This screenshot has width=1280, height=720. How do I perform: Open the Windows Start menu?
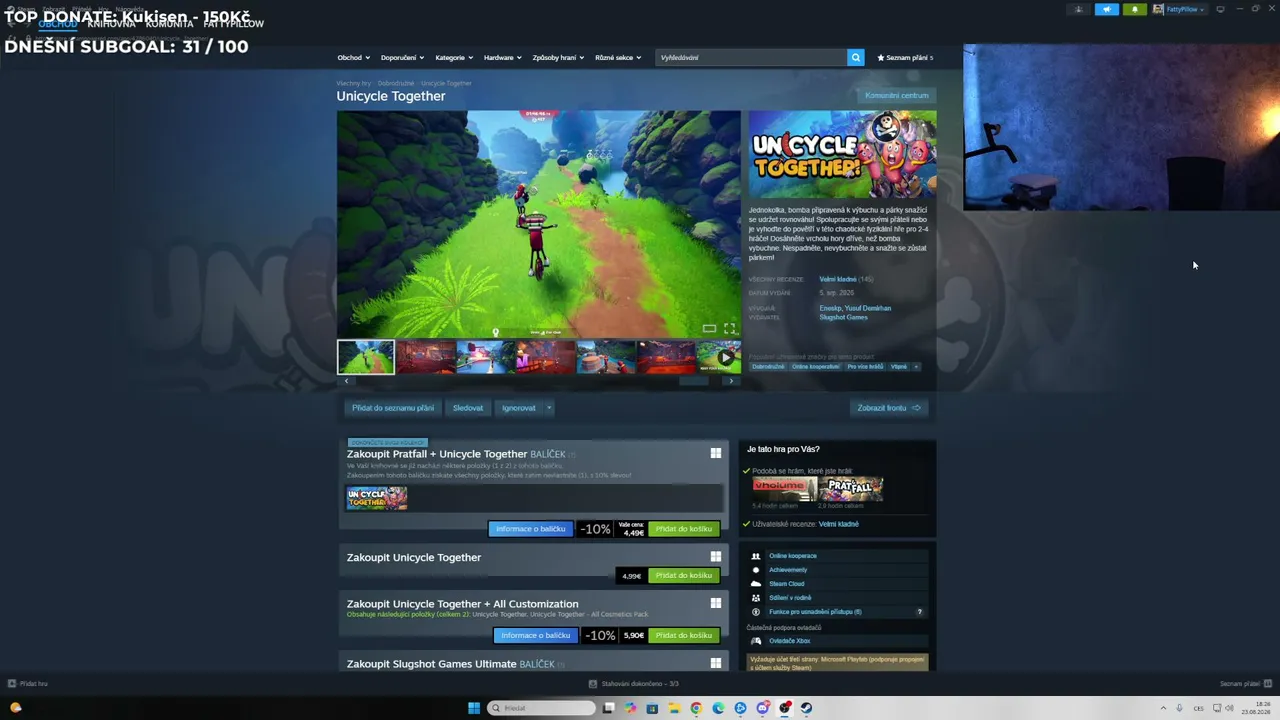click(474, 708)
